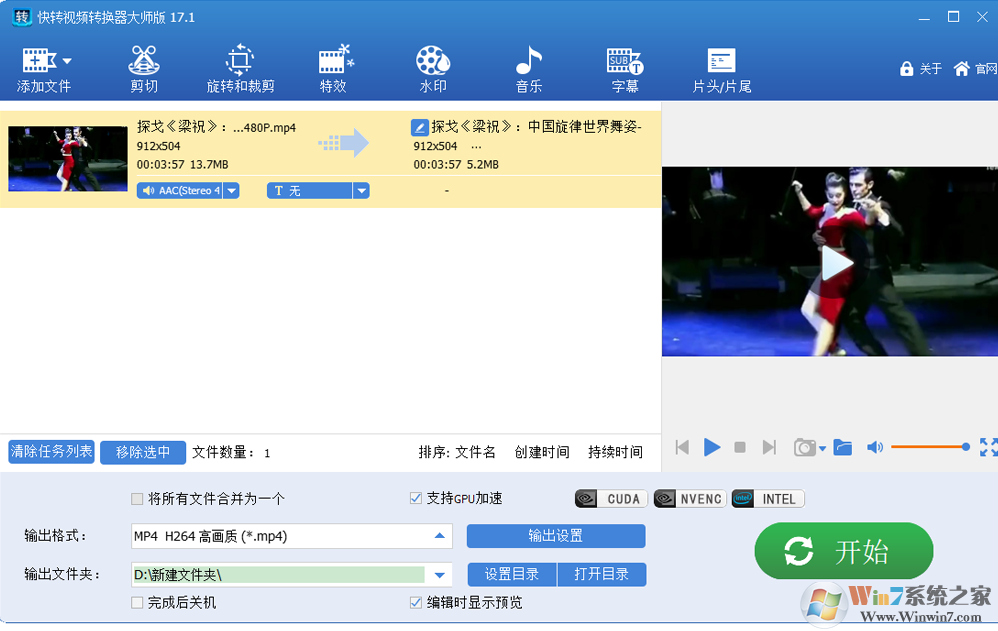Open the 剪切 (cut) tool
Image resolution: width=998 pixels, height=631 pixels.
pos(144,69)
